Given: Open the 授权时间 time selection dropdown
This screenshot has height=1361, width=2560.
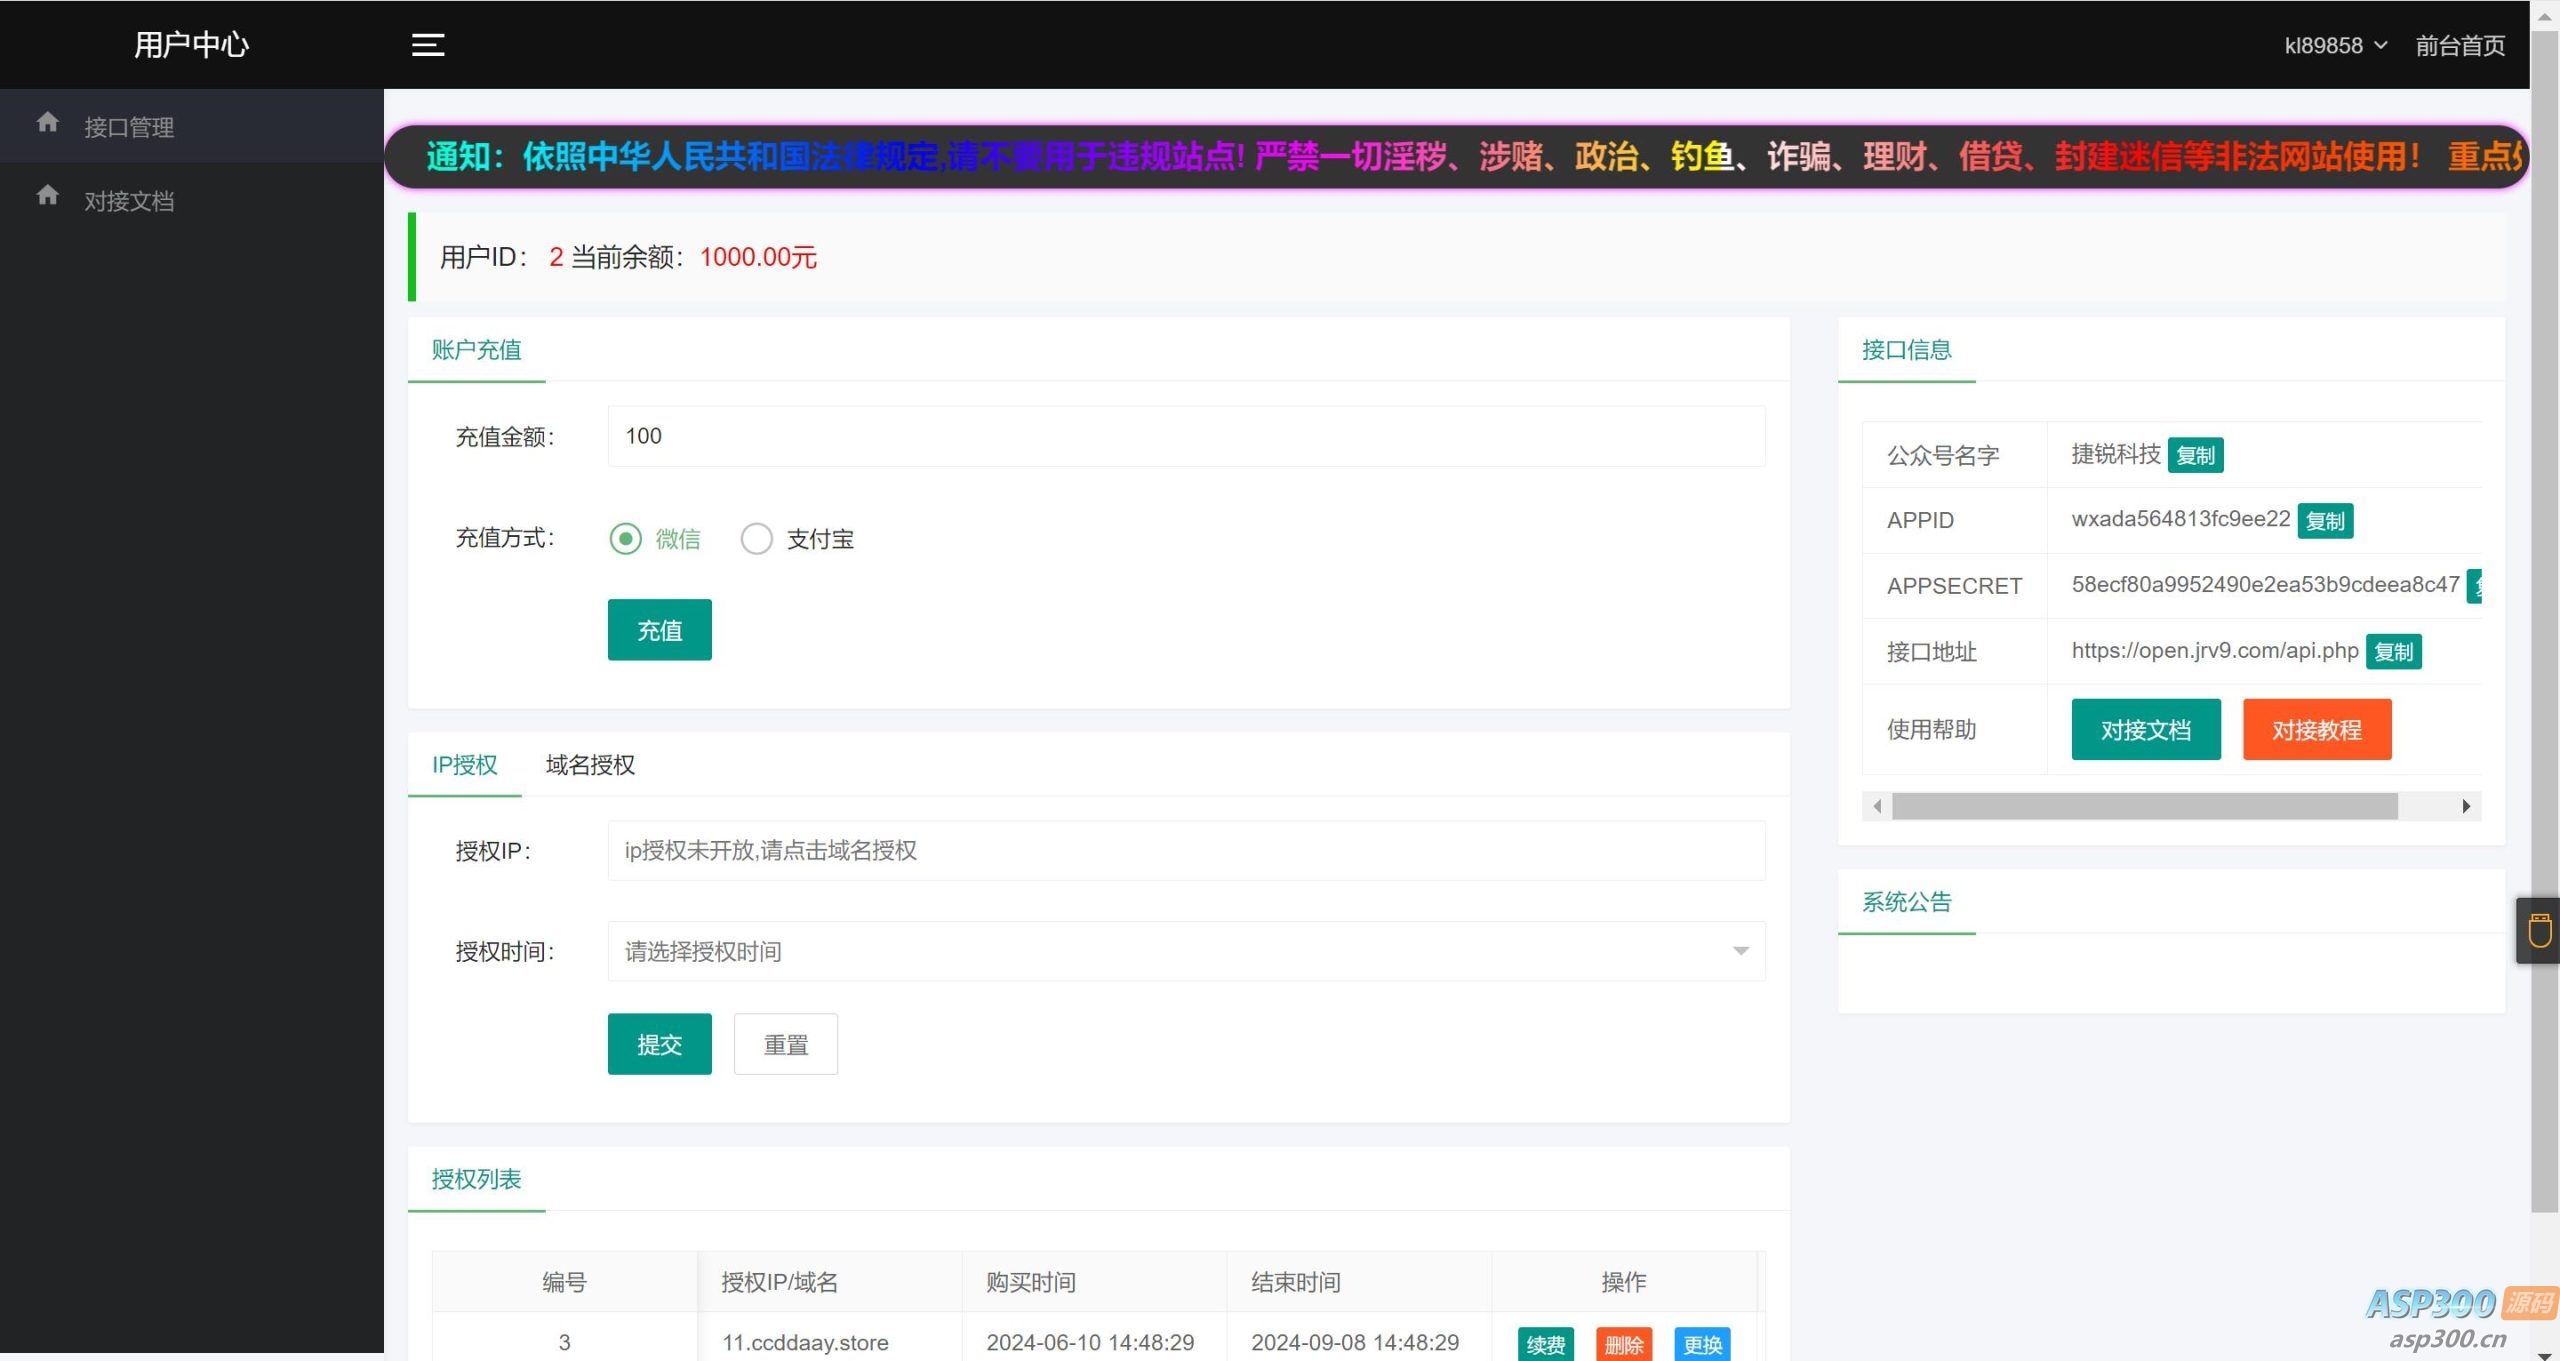Looking at the screenshot, I should coord(1740,951).
